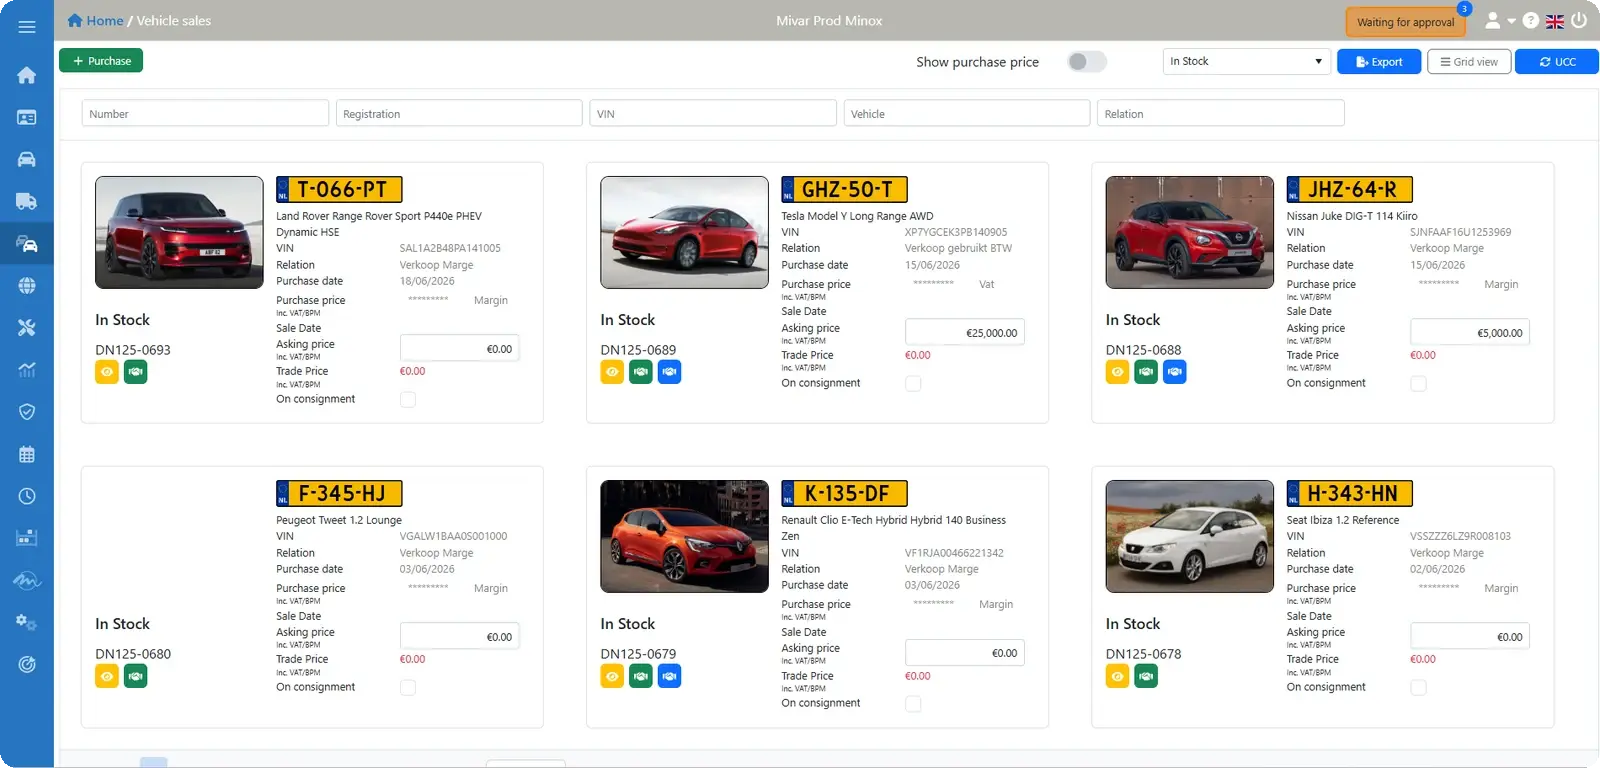Click the UCC sync button
Viewport: 1600px width, 768px height.
tap(1557, 61)
